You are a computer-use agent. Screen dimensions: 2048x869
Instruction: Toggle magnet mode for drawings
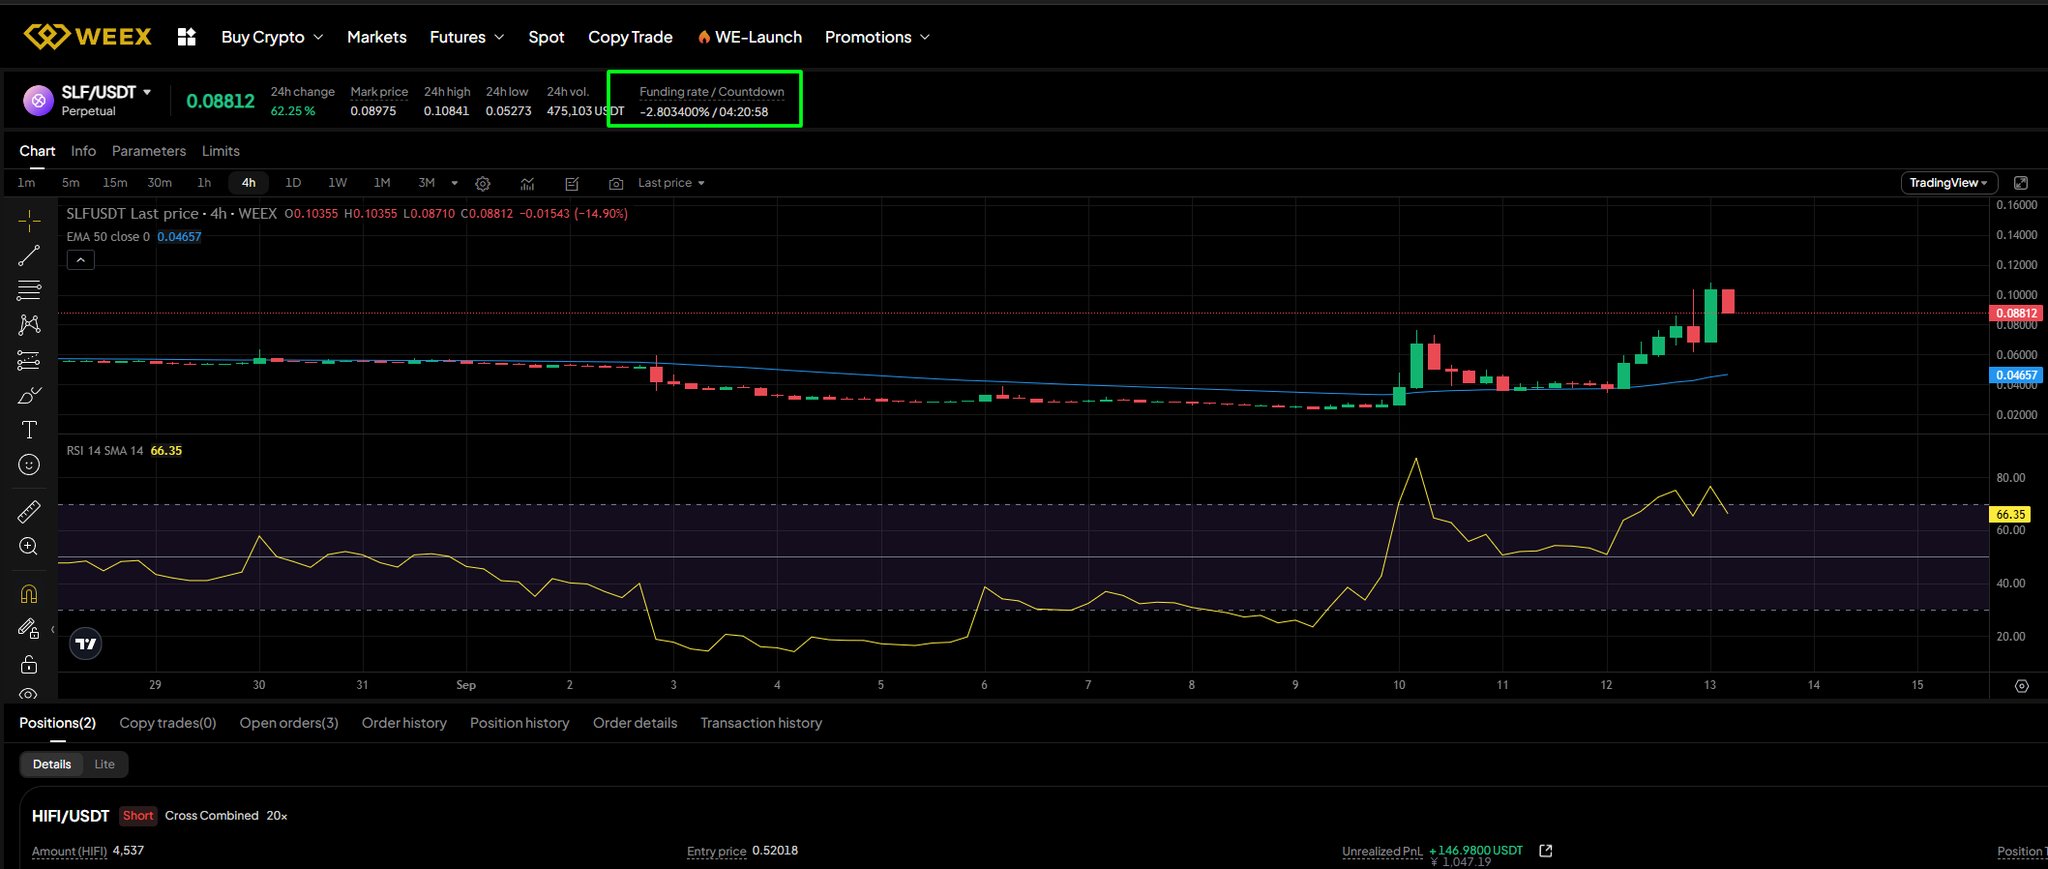(x=29, y=594)
